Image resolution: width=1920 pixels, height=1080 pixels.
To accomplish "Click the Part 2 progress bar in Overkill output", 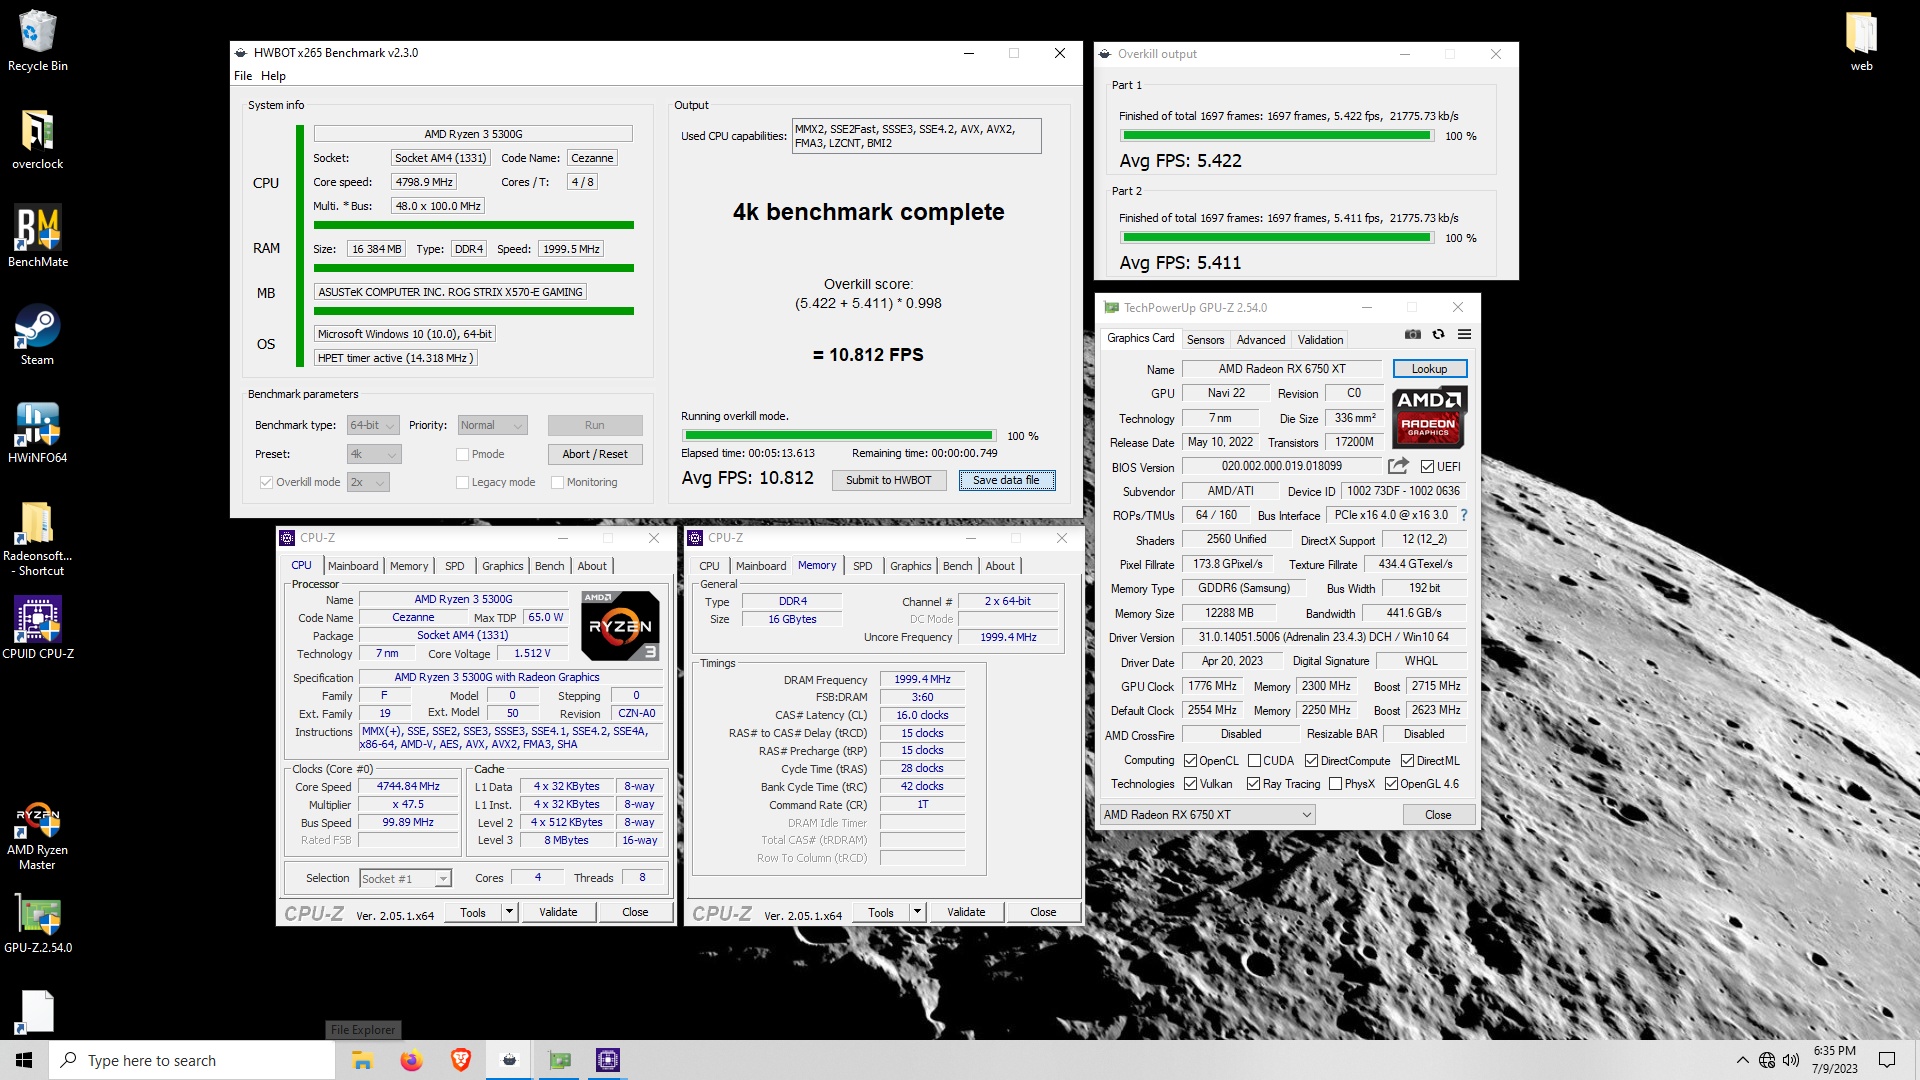I will 1277,238.
